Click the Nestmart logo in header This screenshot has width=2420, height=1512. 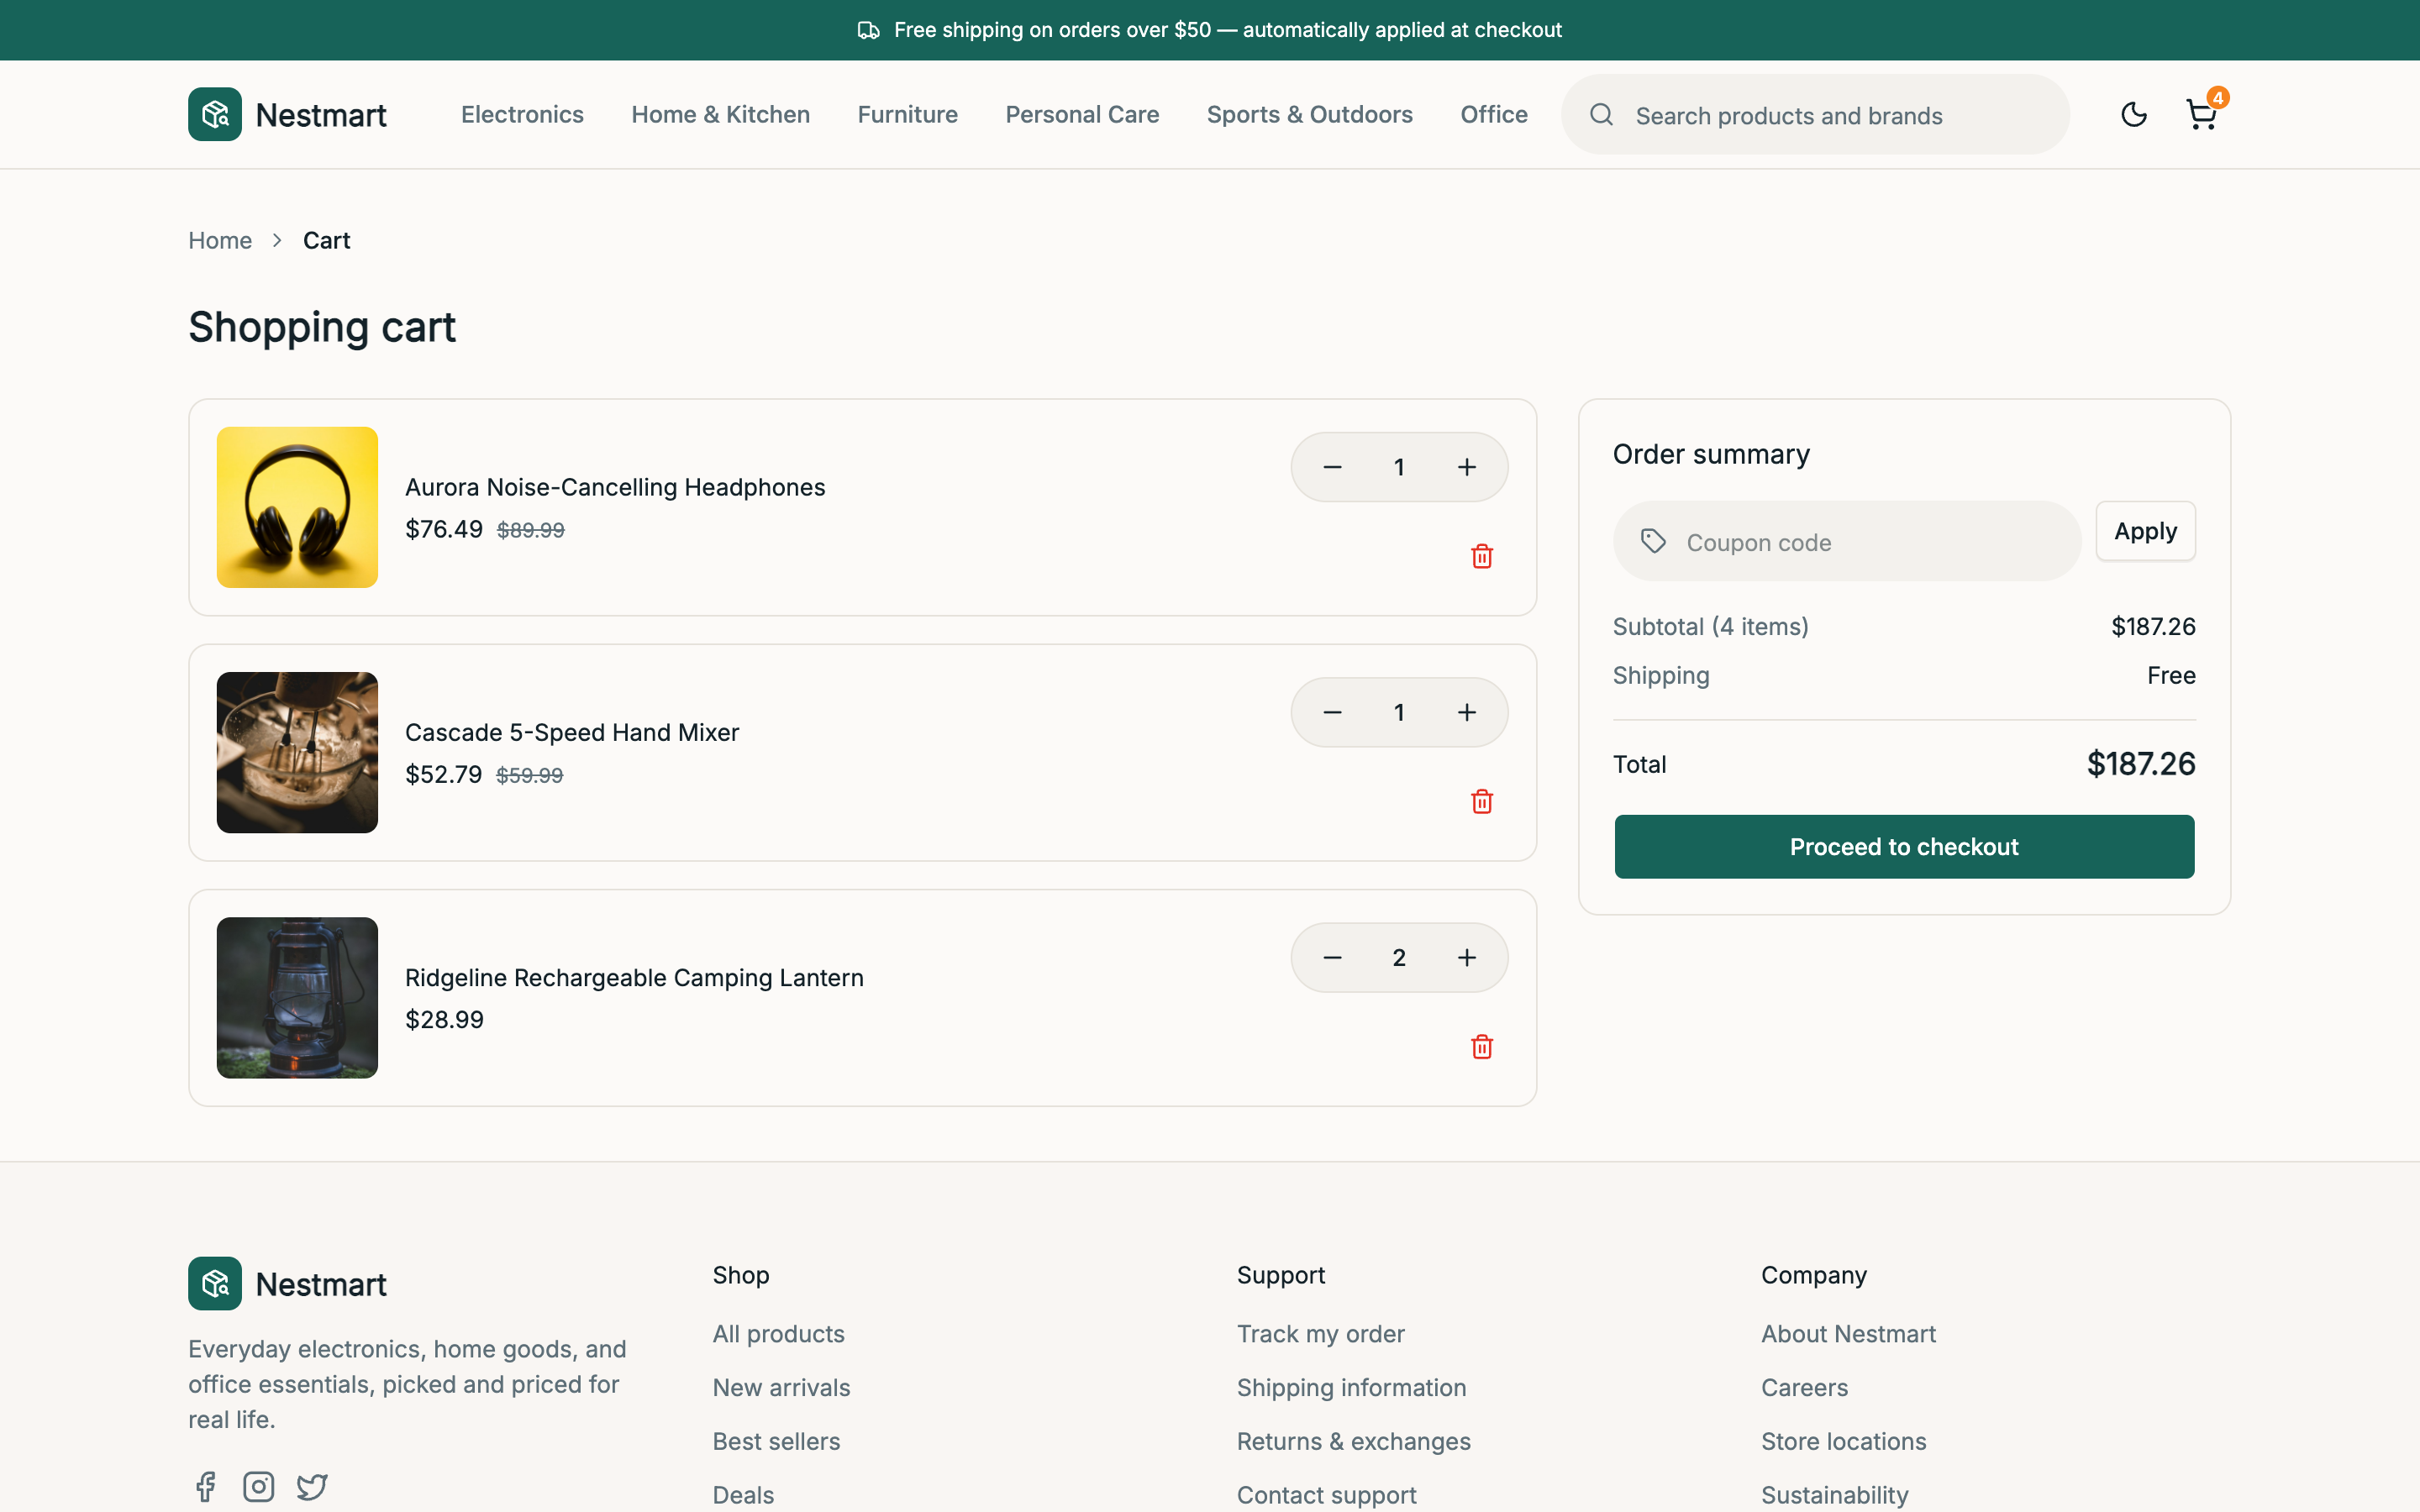tap(287, 114)
